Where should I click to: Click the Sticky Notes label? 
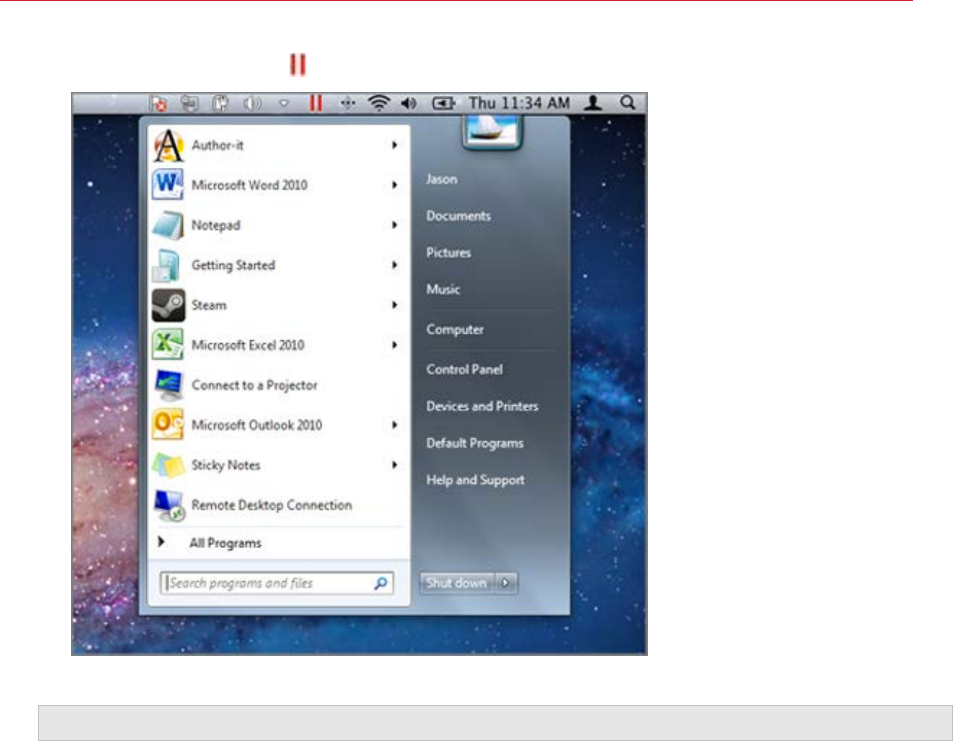tap(225, 465)
